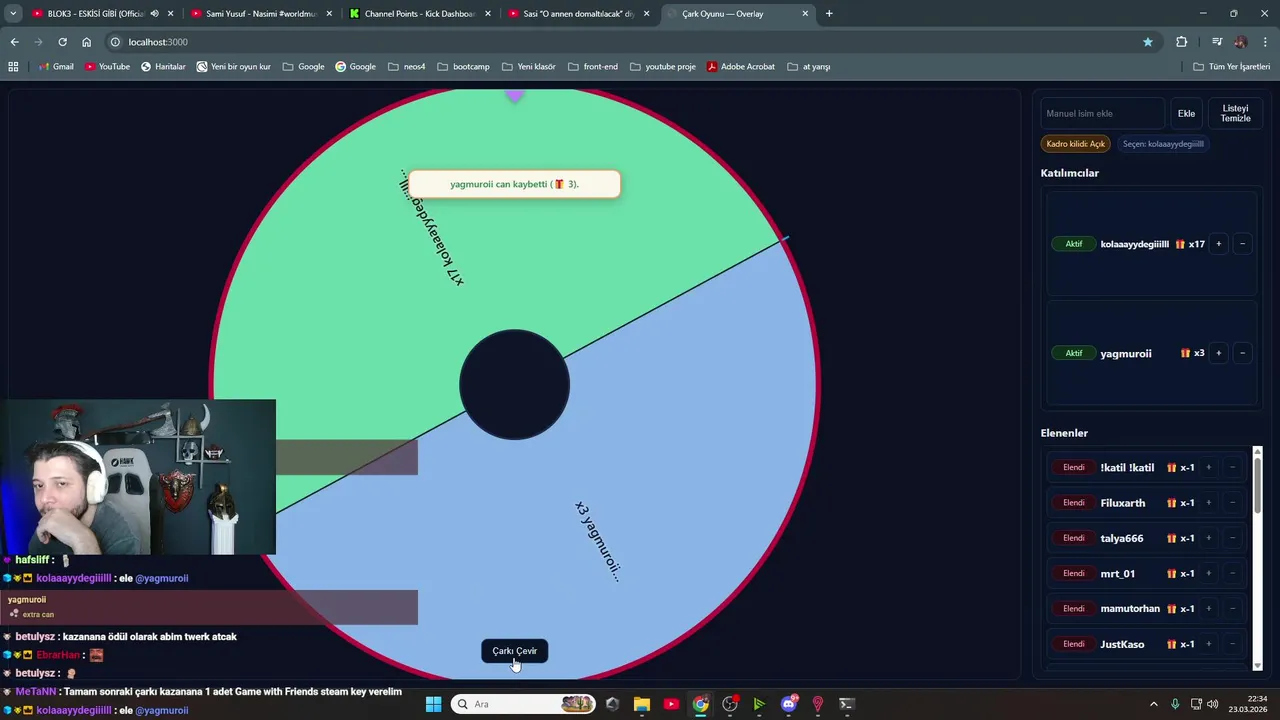The image size is (1280, 720).
Task: Click the taskbar Ara search box
Action: coord(522,704)
